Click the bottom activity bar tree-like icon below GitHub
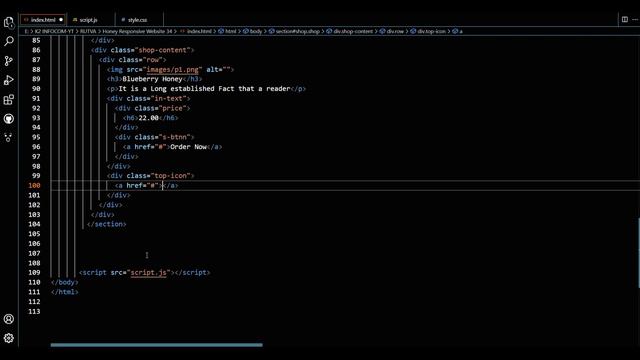 [x=9, y=138]
